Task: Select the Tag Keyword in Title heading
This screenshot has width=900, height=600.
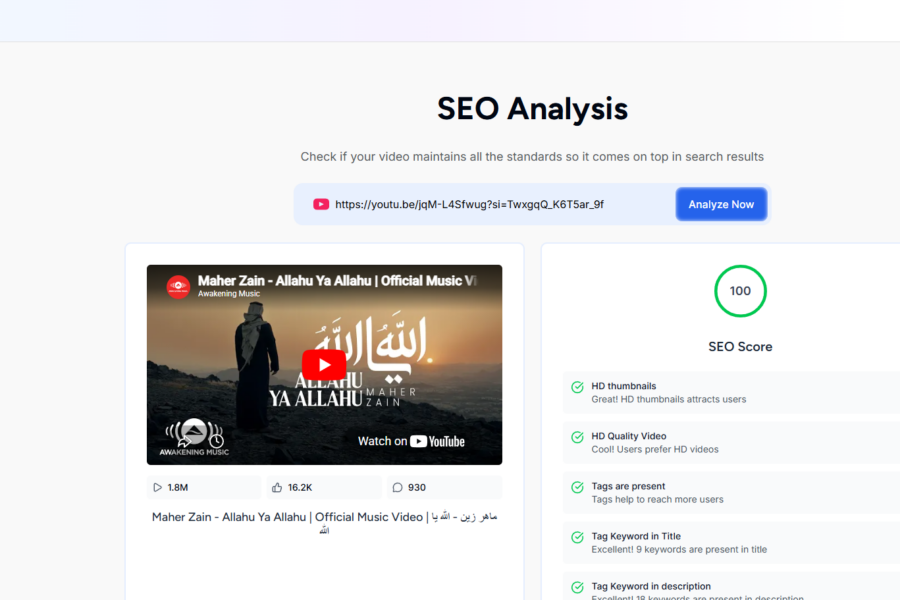Action: (x=636, y=536)
